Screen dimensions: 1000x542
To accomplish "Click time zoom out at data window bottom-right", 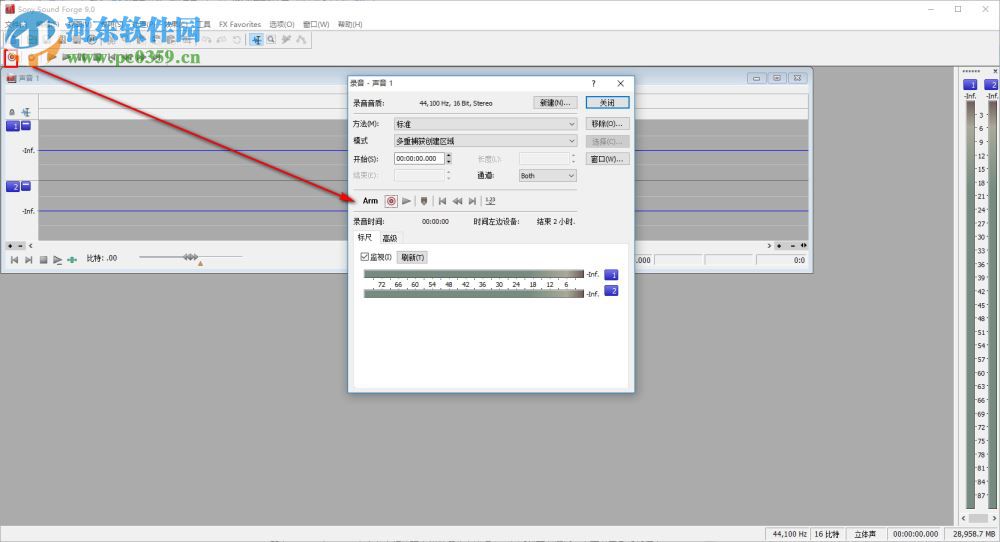I will click(793, 245).
